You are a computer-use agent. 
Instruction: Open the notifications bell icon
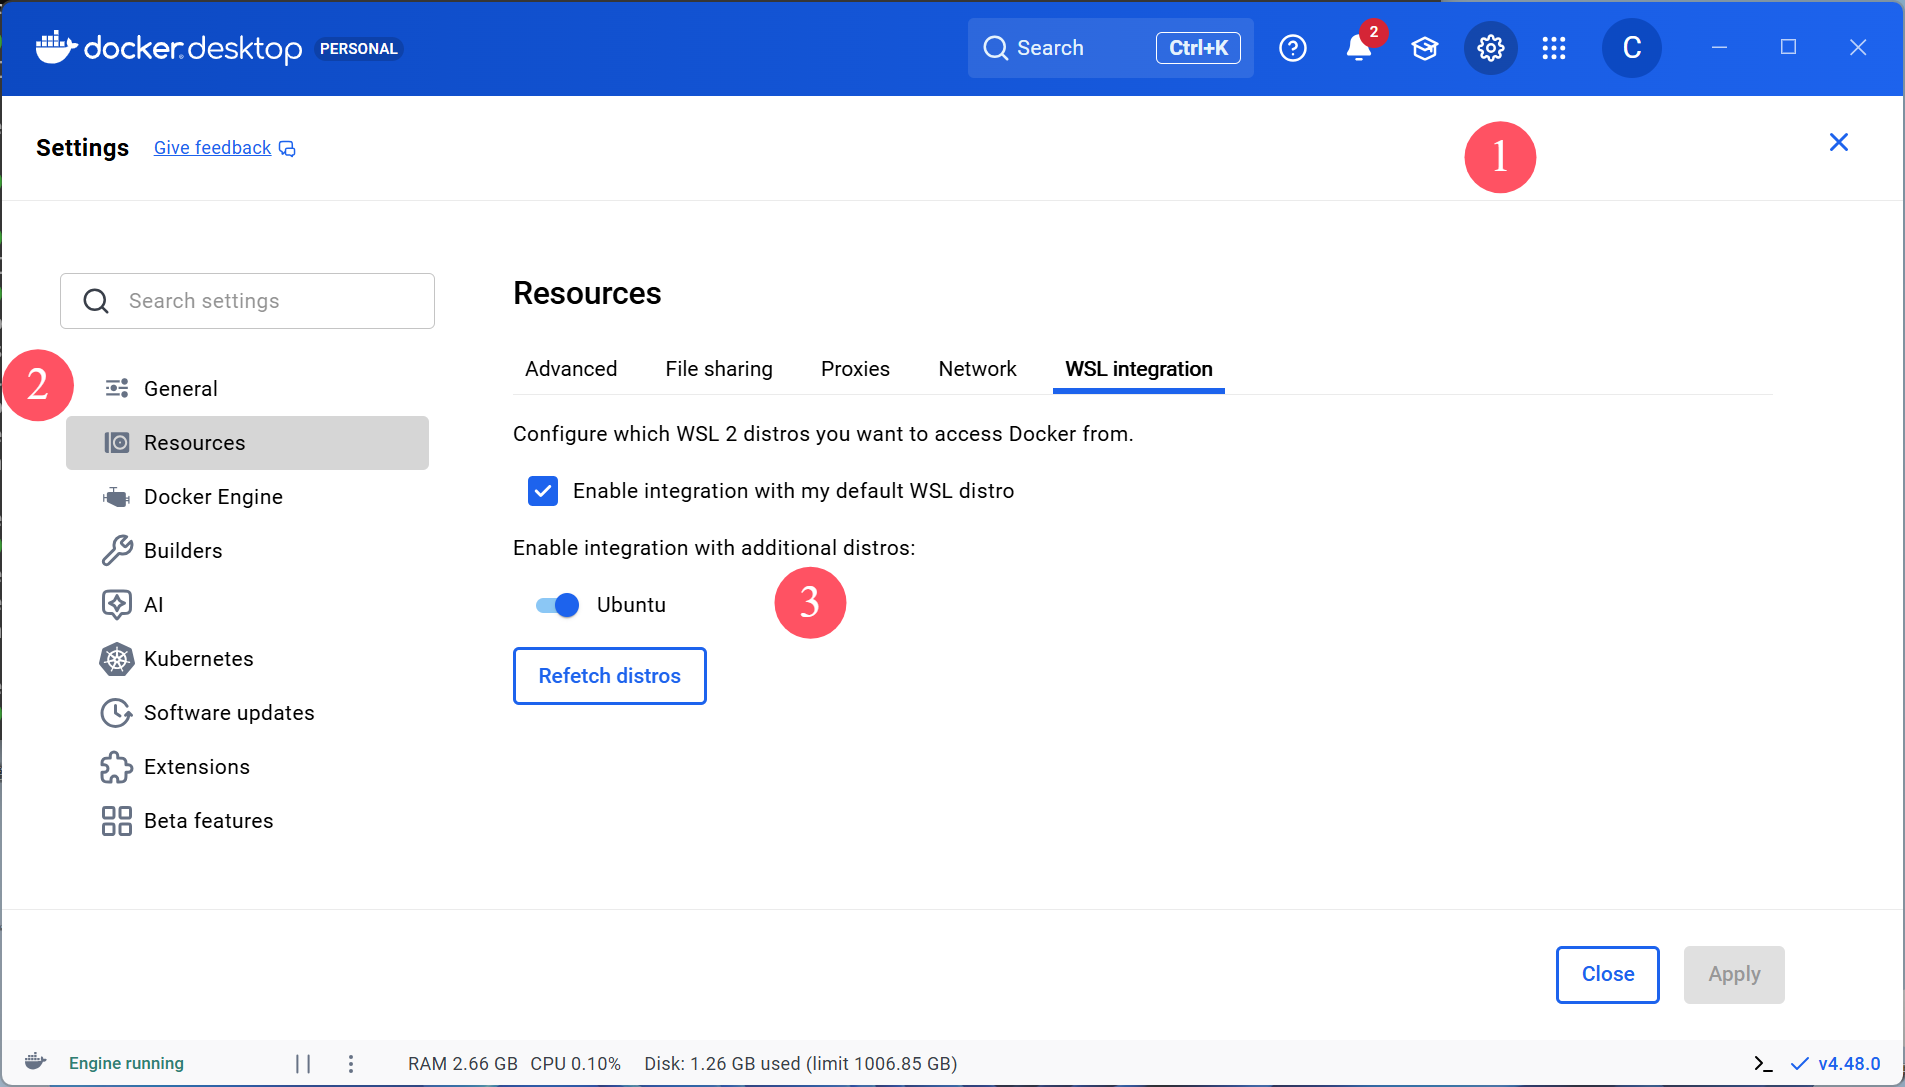point(1358,48)
